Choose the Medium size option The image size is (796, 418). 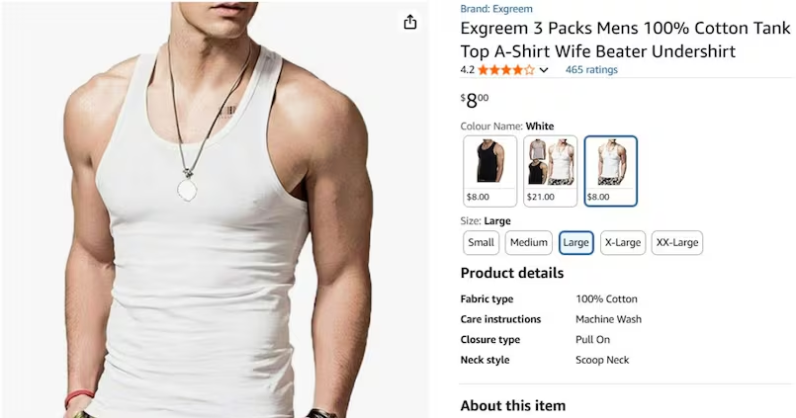[x=528, y=243]
